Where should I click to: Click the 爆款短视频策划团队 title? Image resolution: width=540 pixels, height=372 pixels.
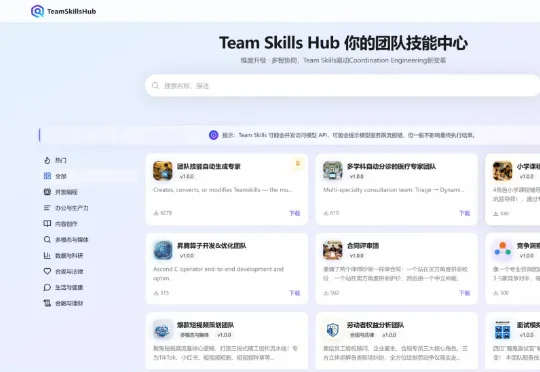click(x=206, y=325)
